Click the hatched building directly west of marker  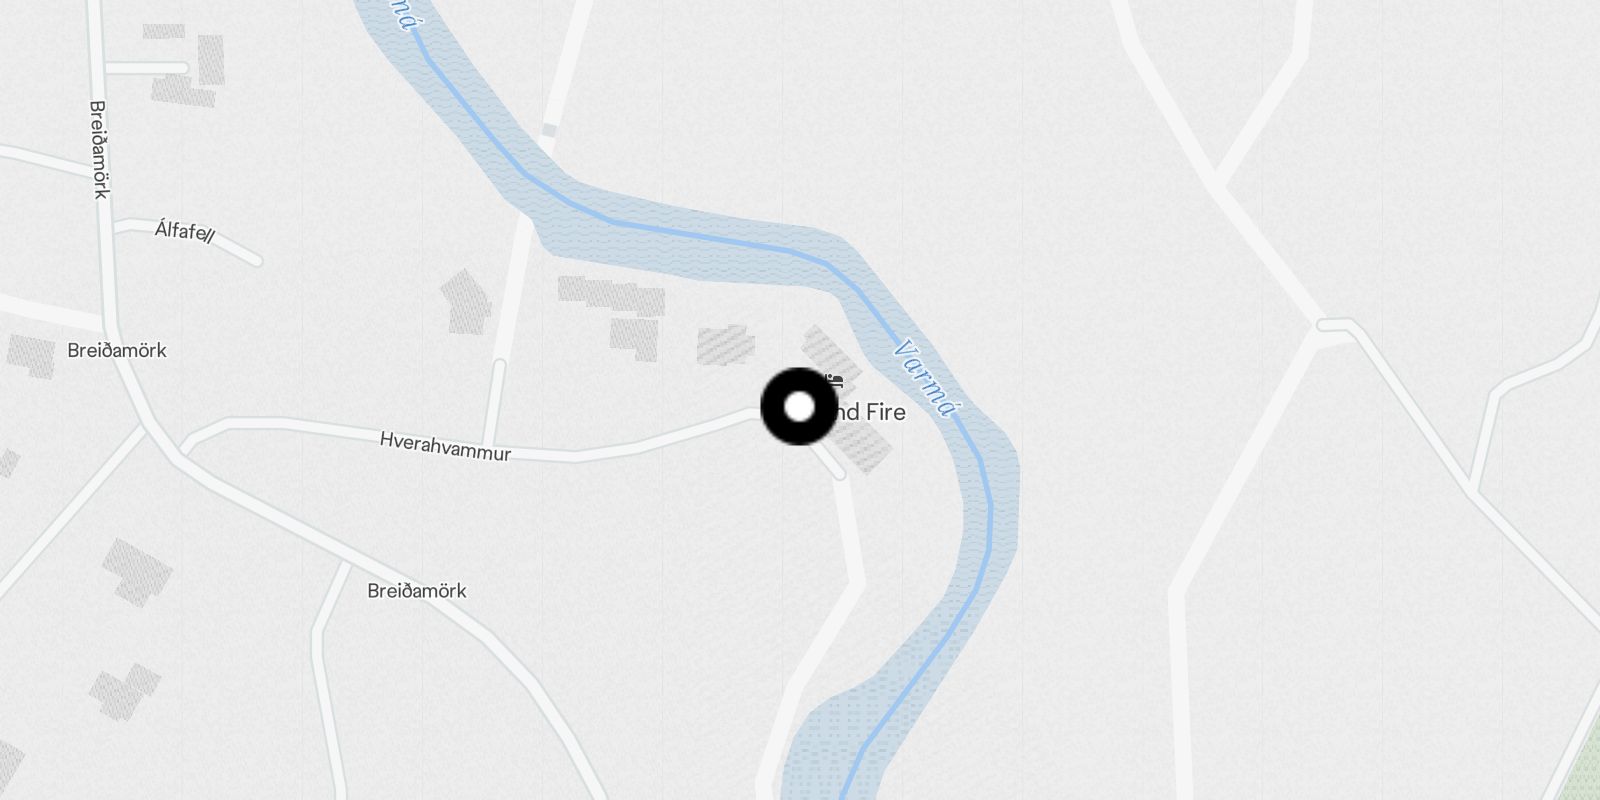pyautogui.click(x=726, y=344)
